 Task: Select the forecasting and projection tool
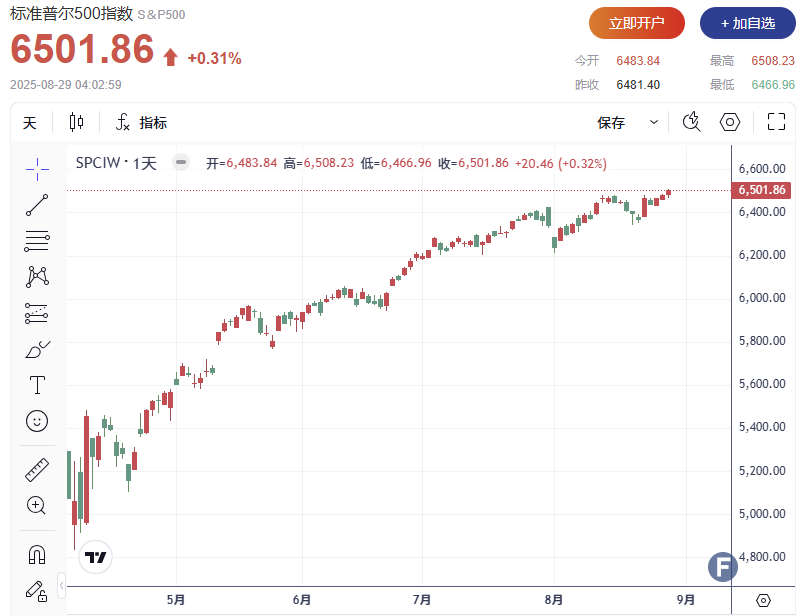(x=37, y=313)
